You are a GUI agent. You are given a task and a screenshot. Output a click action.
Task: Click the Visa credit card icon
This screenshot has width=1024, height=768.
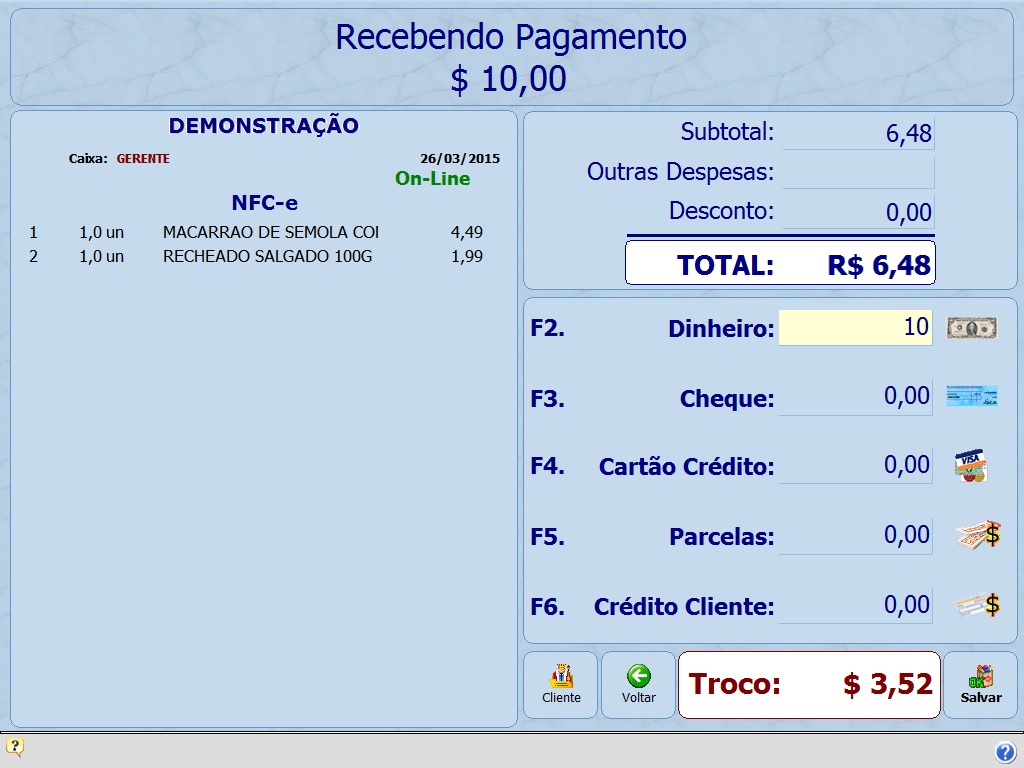click(x=971, y=465)
